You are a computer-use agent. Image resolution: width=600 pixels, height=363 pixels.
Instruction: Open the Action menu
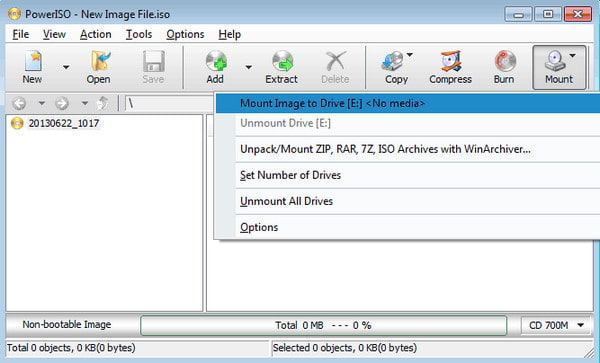click(96, 34)
